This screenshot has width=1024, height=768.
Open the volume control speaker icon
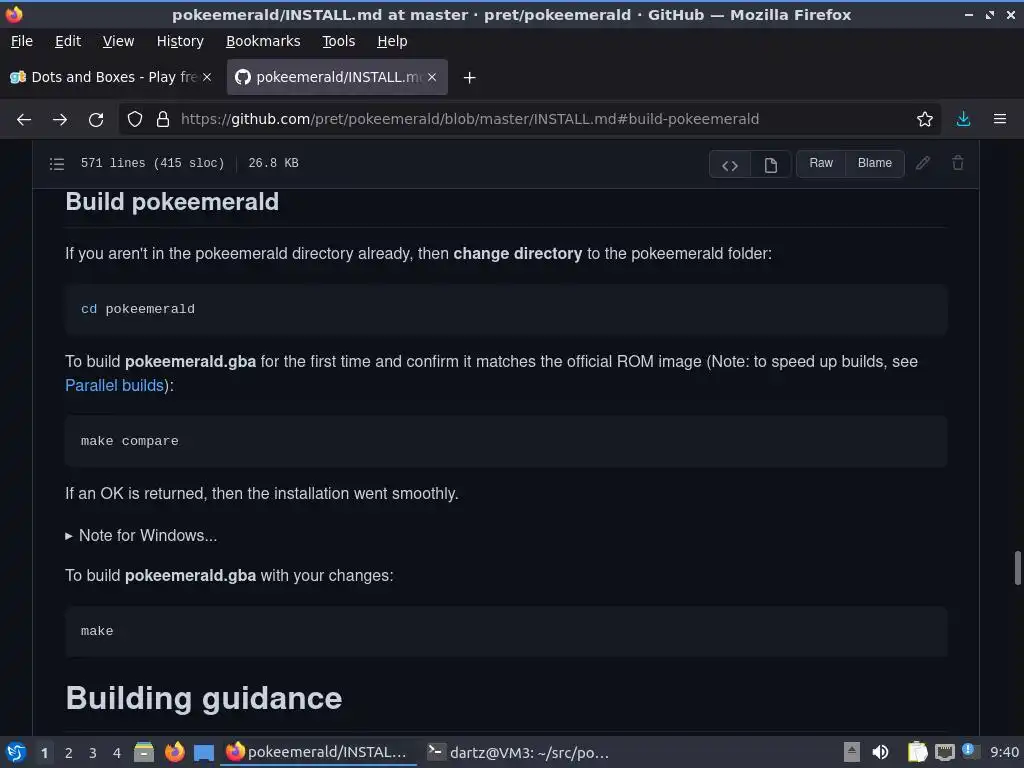click(880, 752)
